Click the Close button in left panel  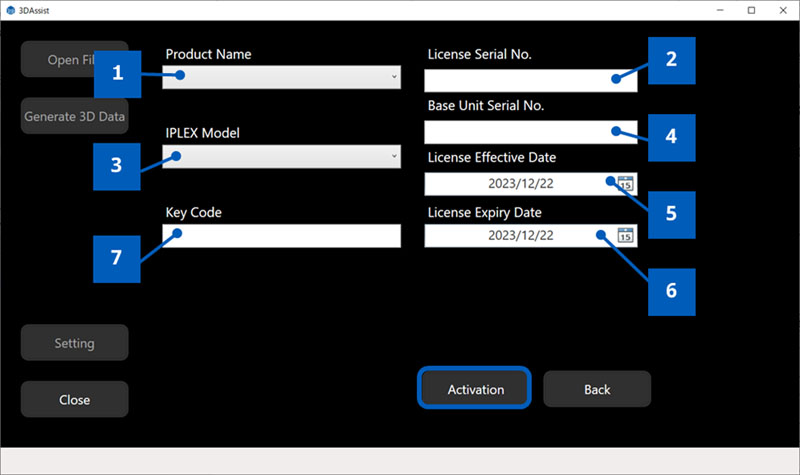74,399
